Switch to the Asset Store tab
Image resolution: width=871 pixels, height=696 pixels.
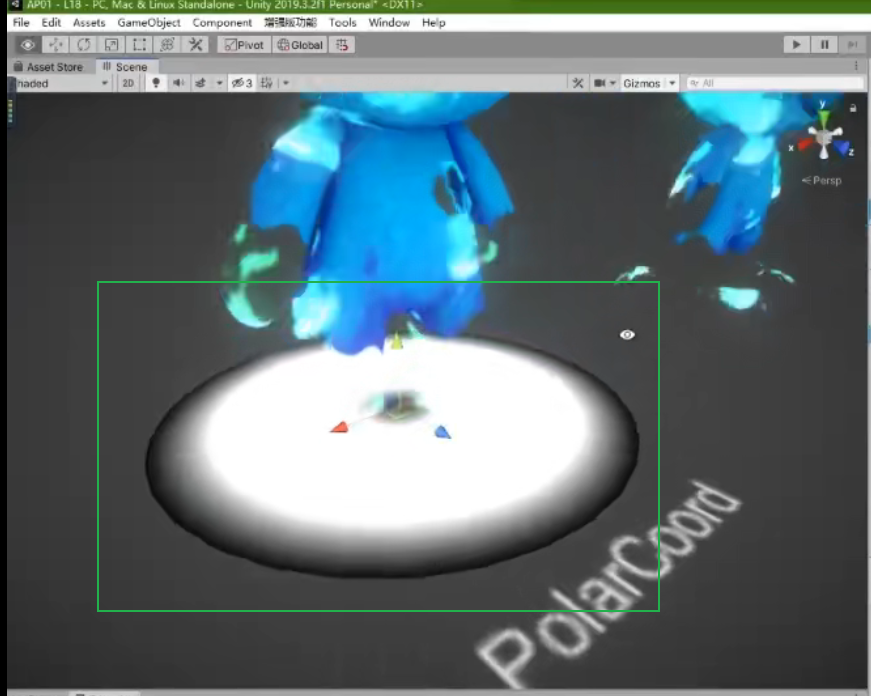(49, 67)
